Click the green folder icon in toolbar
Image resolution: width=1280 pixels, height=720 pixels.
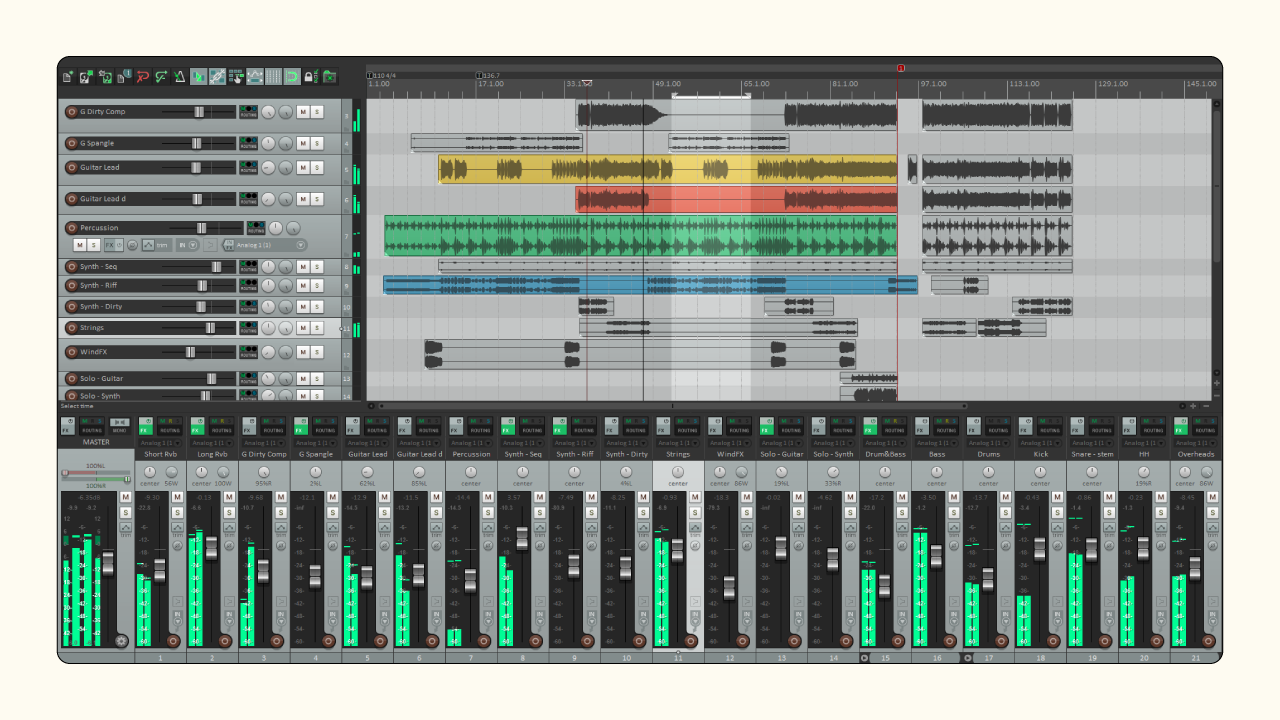[x=329, y=77]
